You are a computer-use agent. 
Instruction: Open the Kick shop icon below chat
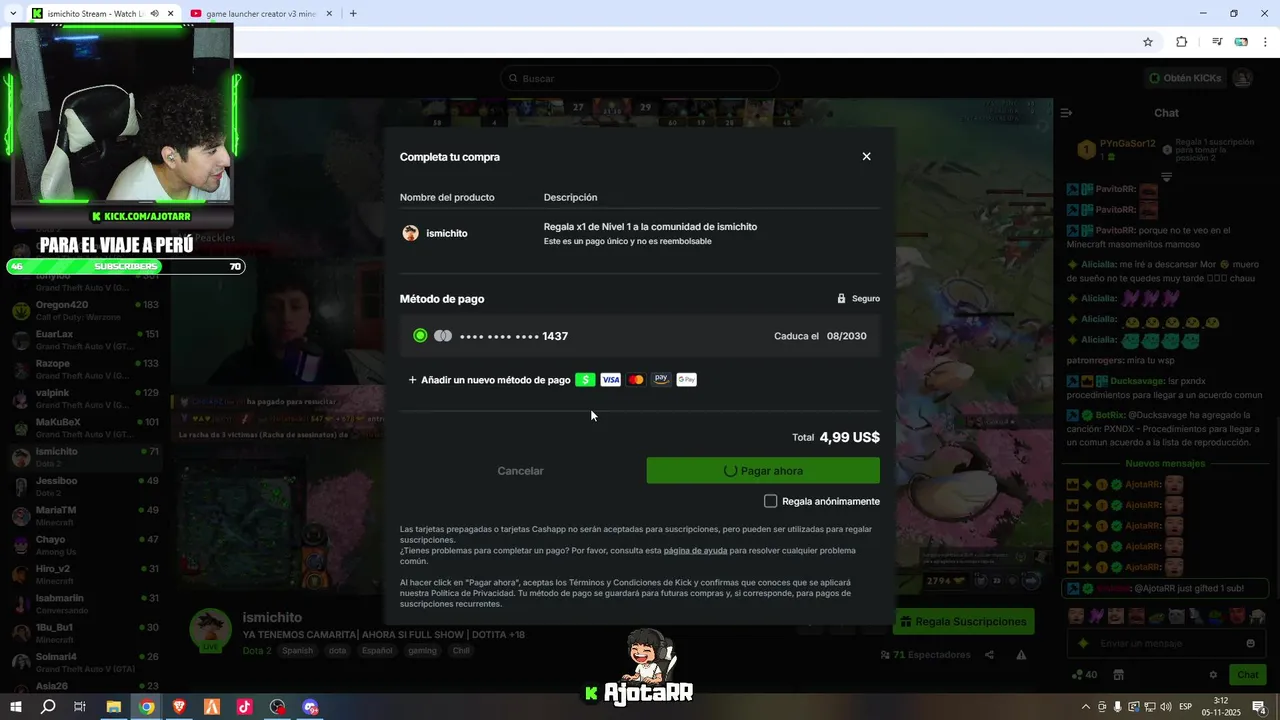click(x=1119, y=675)
